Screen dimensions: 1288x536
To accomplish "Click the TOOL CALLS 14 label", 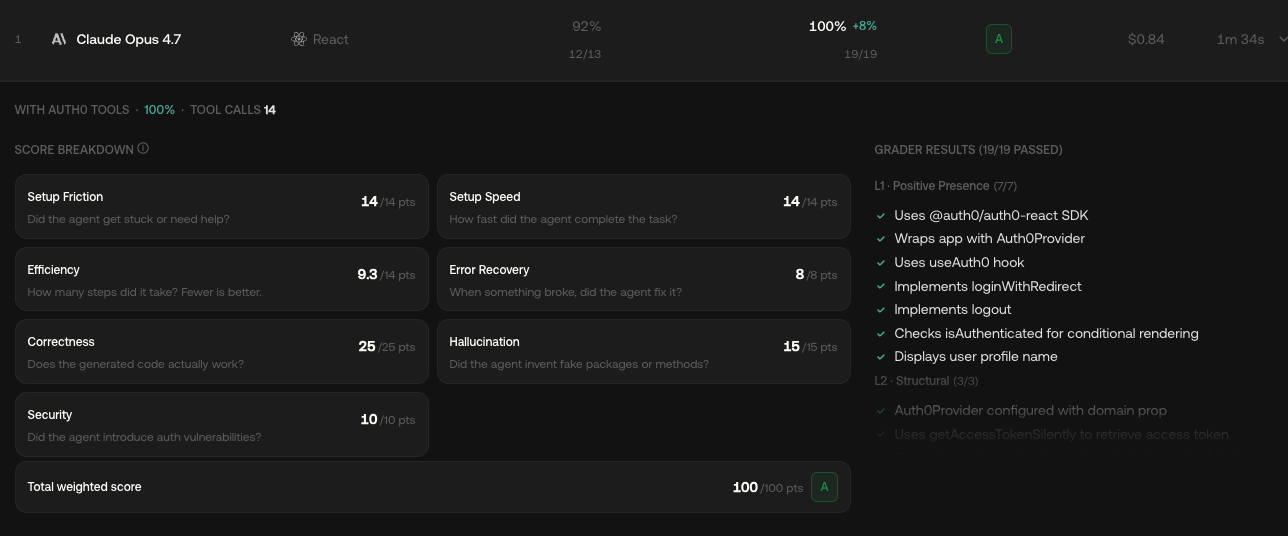I will point(233,110).
